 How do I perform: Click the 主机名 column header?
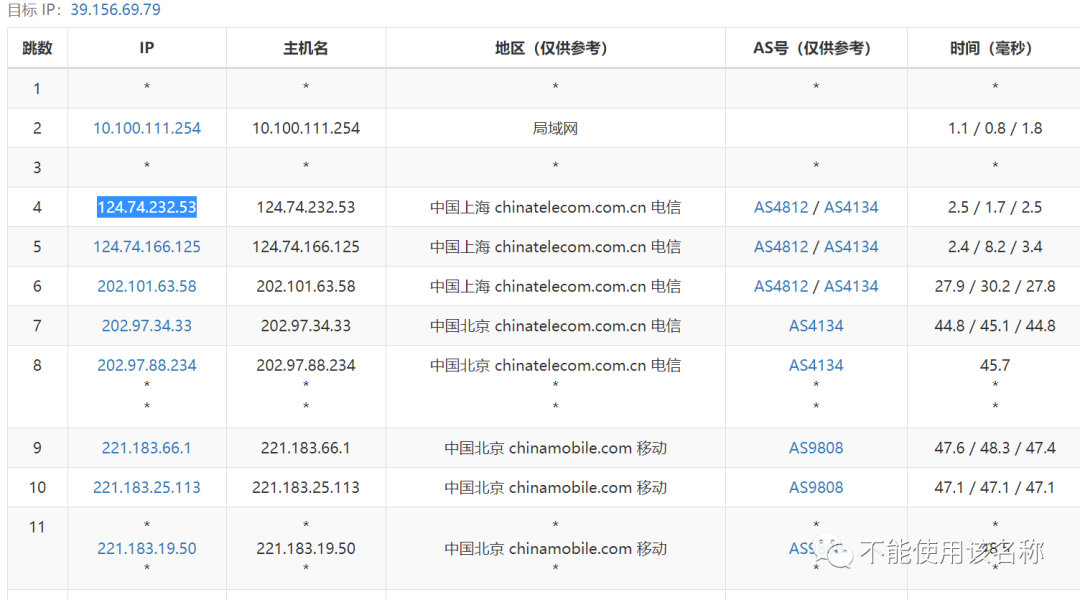point(306,48)
